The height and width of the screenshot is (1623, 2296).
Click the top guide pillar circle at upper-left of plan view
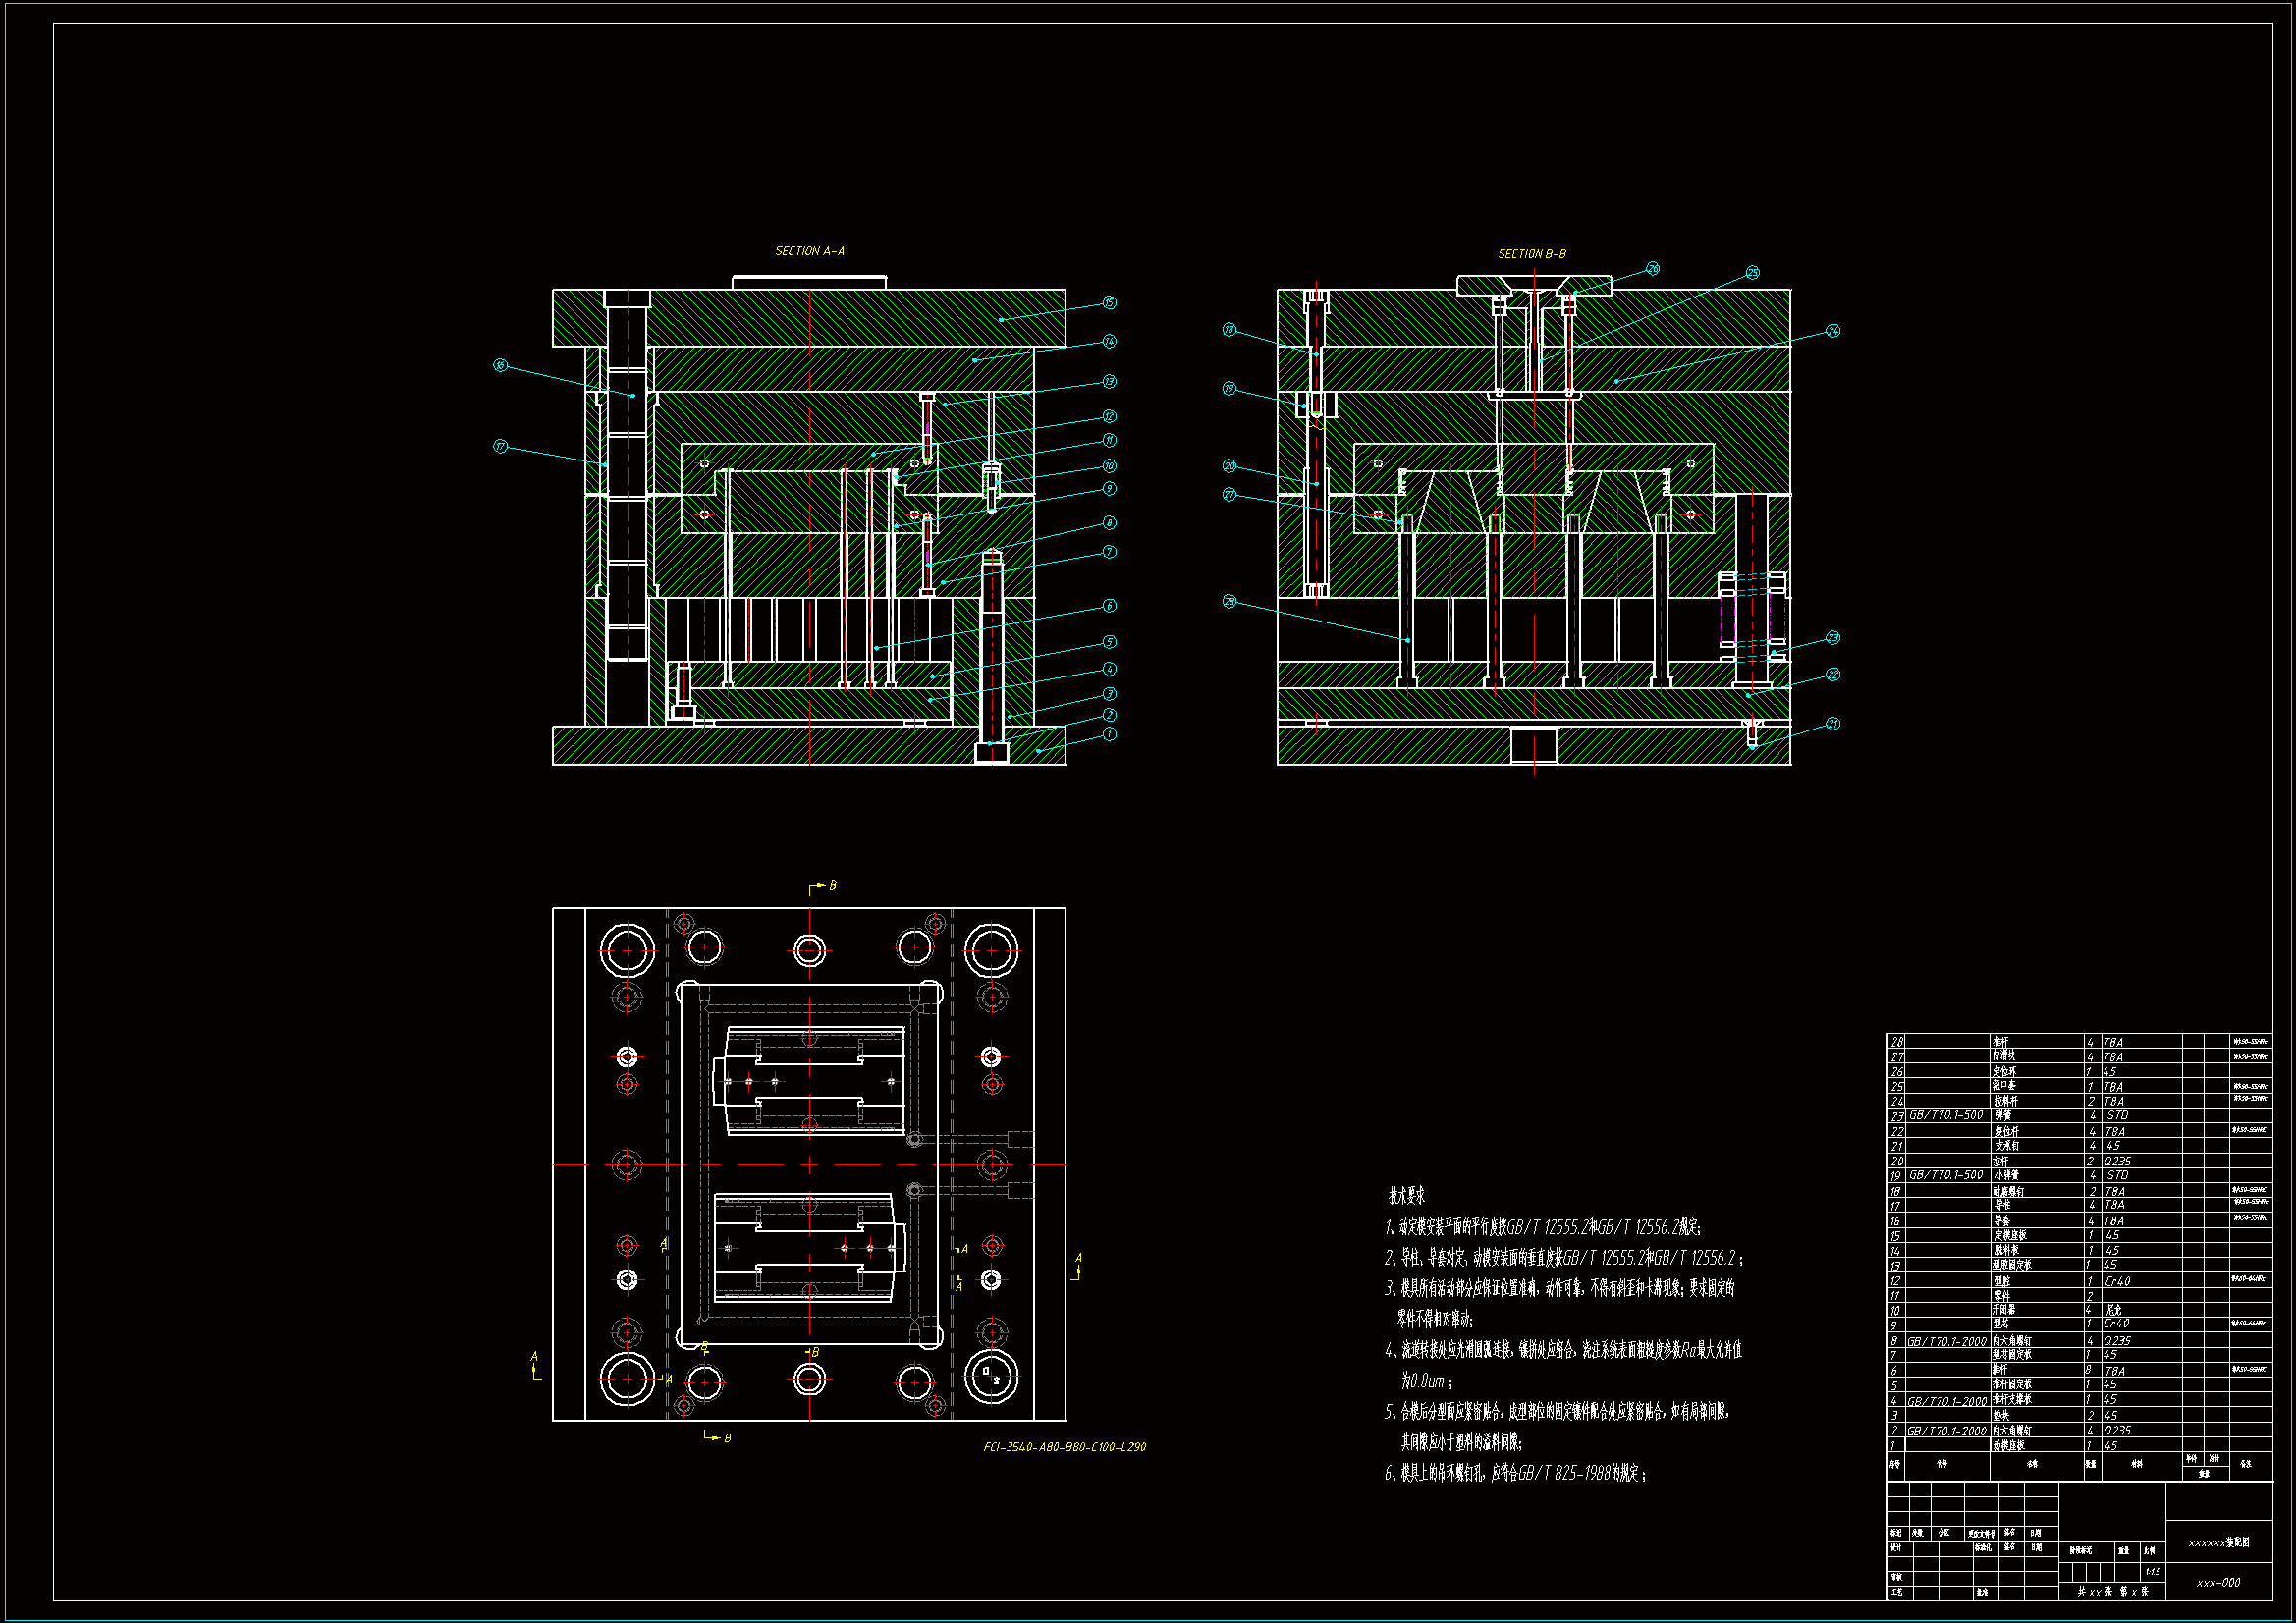[x=627, y=950]
